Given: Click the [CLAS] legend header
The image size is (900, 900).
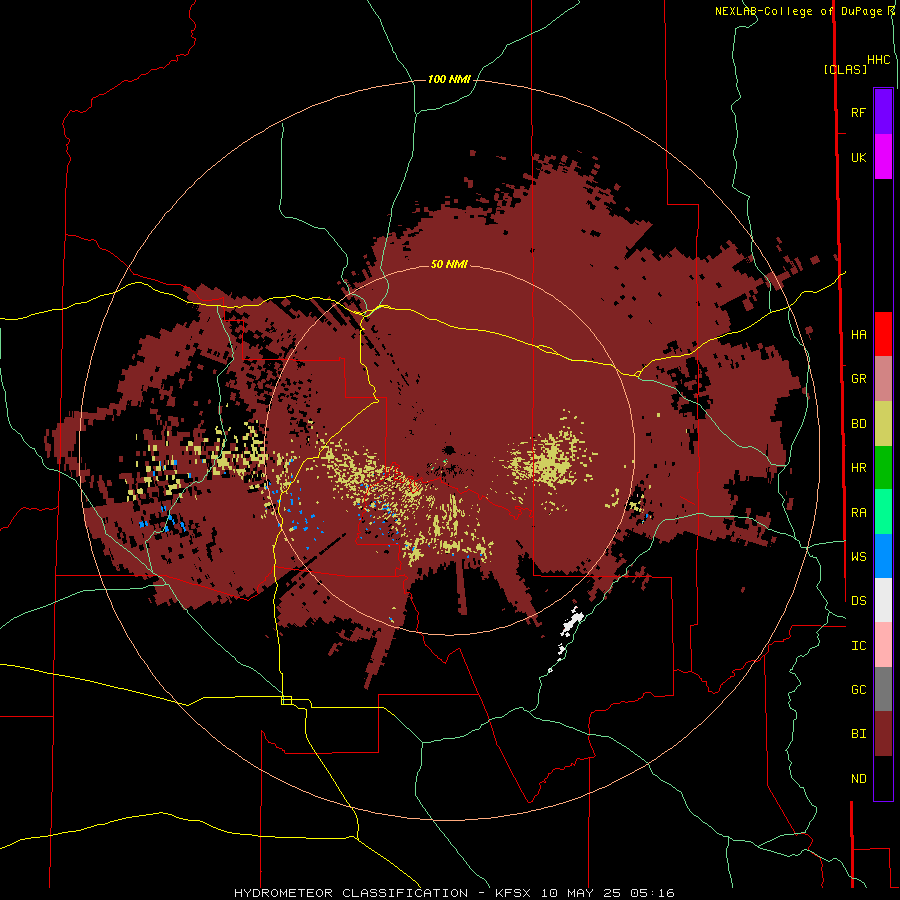Looking at the screenshot, I should tap(845, 69).
